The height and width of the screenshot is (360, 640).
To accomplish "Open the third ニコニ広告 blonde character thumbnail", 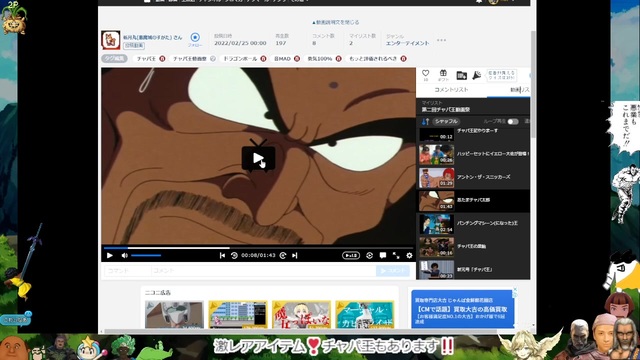I will [302, 315].
